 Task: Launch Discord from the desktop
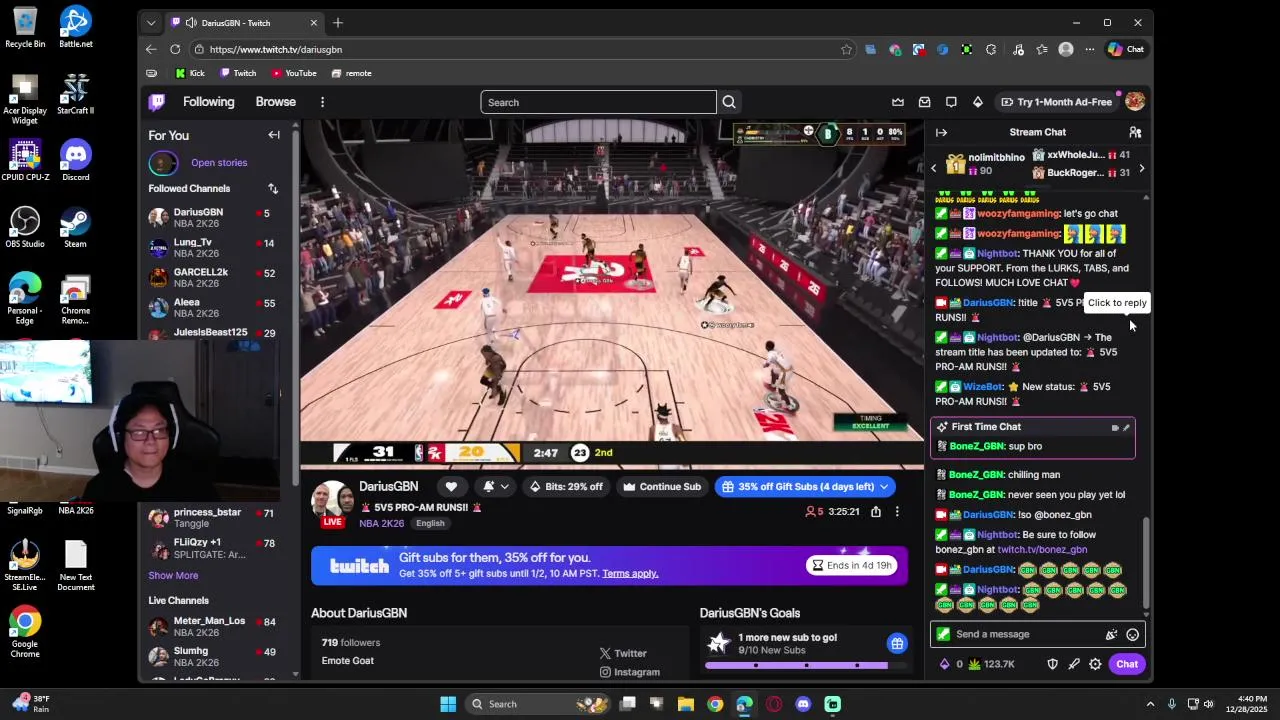click(75, 161)
